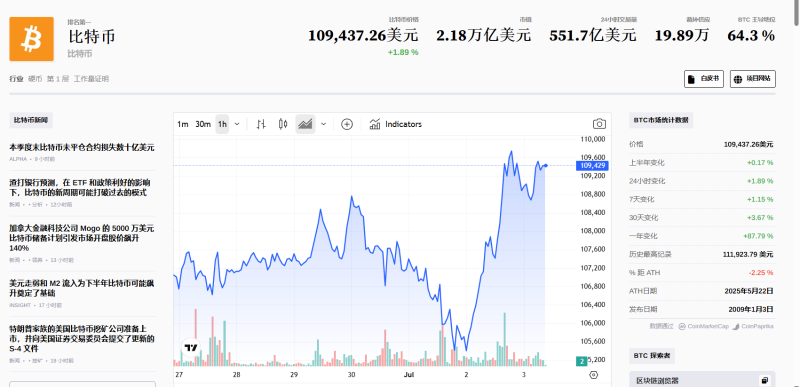Image resolution: width=800 pixels, height=387 pixels.
Task: Set the chart interval to 1m
Action: (183, 124)
